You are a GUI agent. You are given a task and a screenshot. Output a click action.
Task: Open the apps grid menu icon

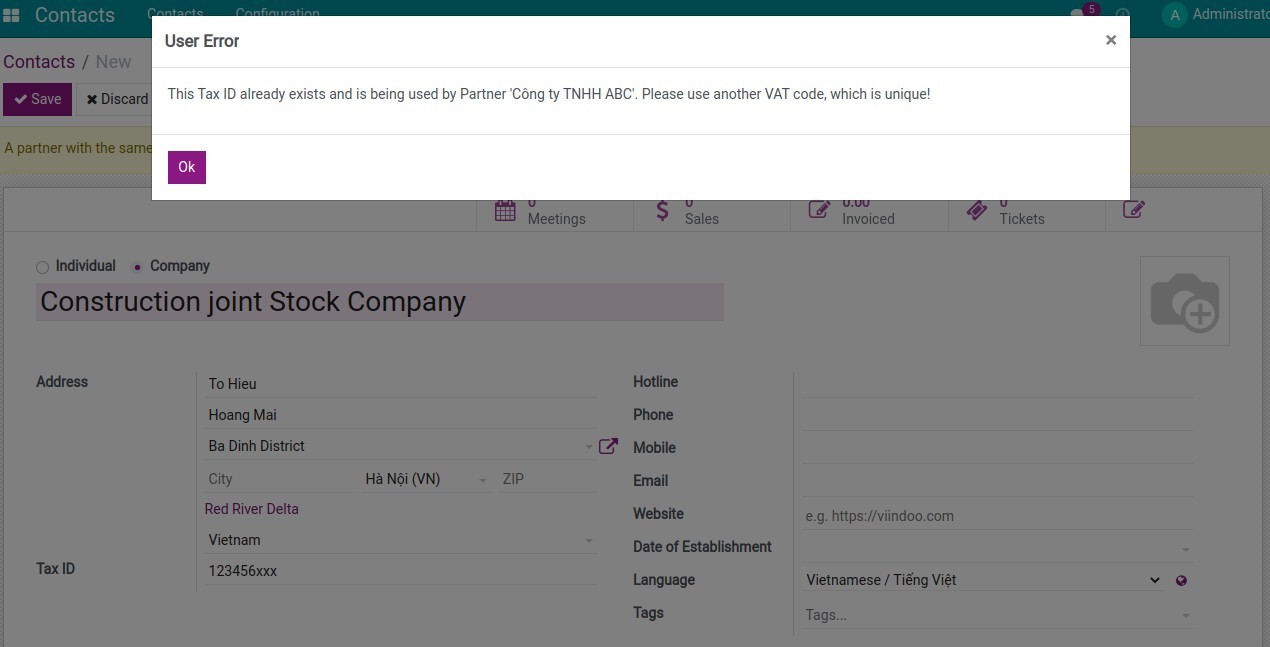[11, 14]
